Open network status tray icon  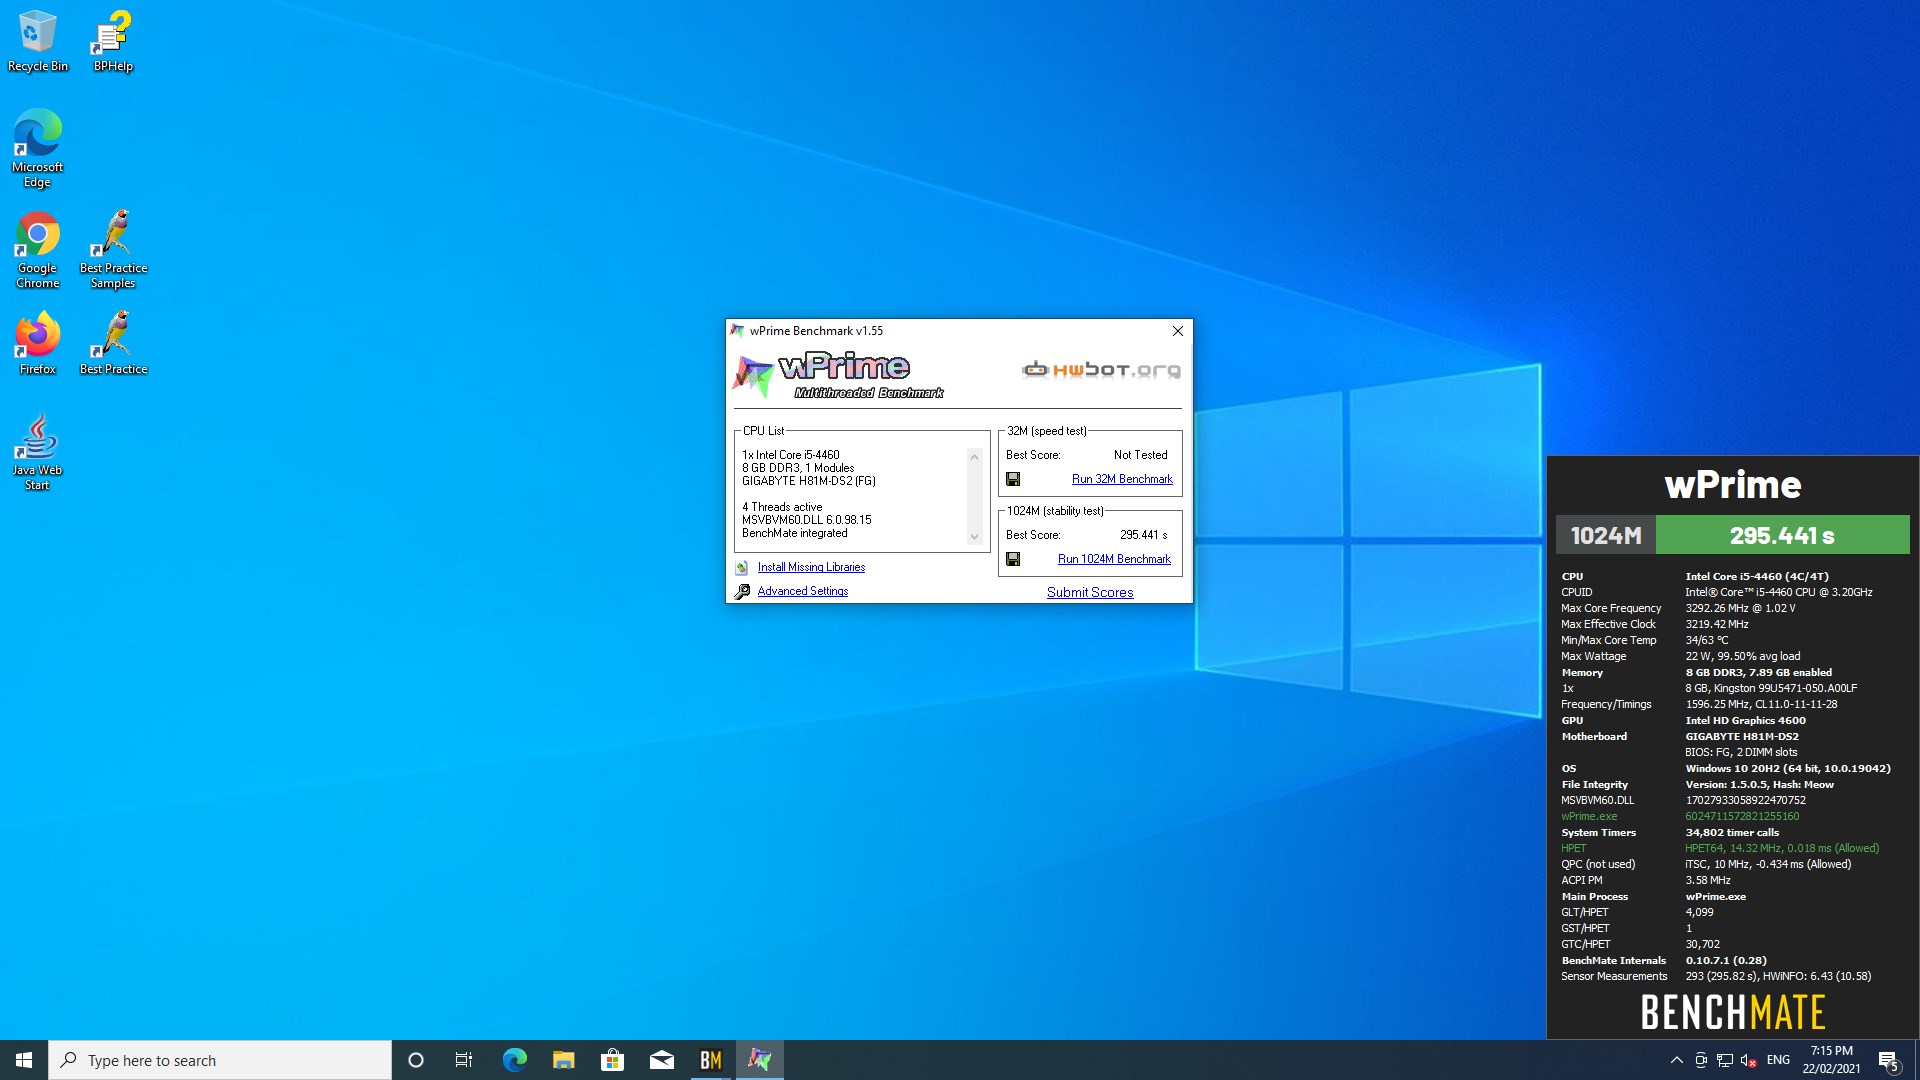tap(1725, 1060)
